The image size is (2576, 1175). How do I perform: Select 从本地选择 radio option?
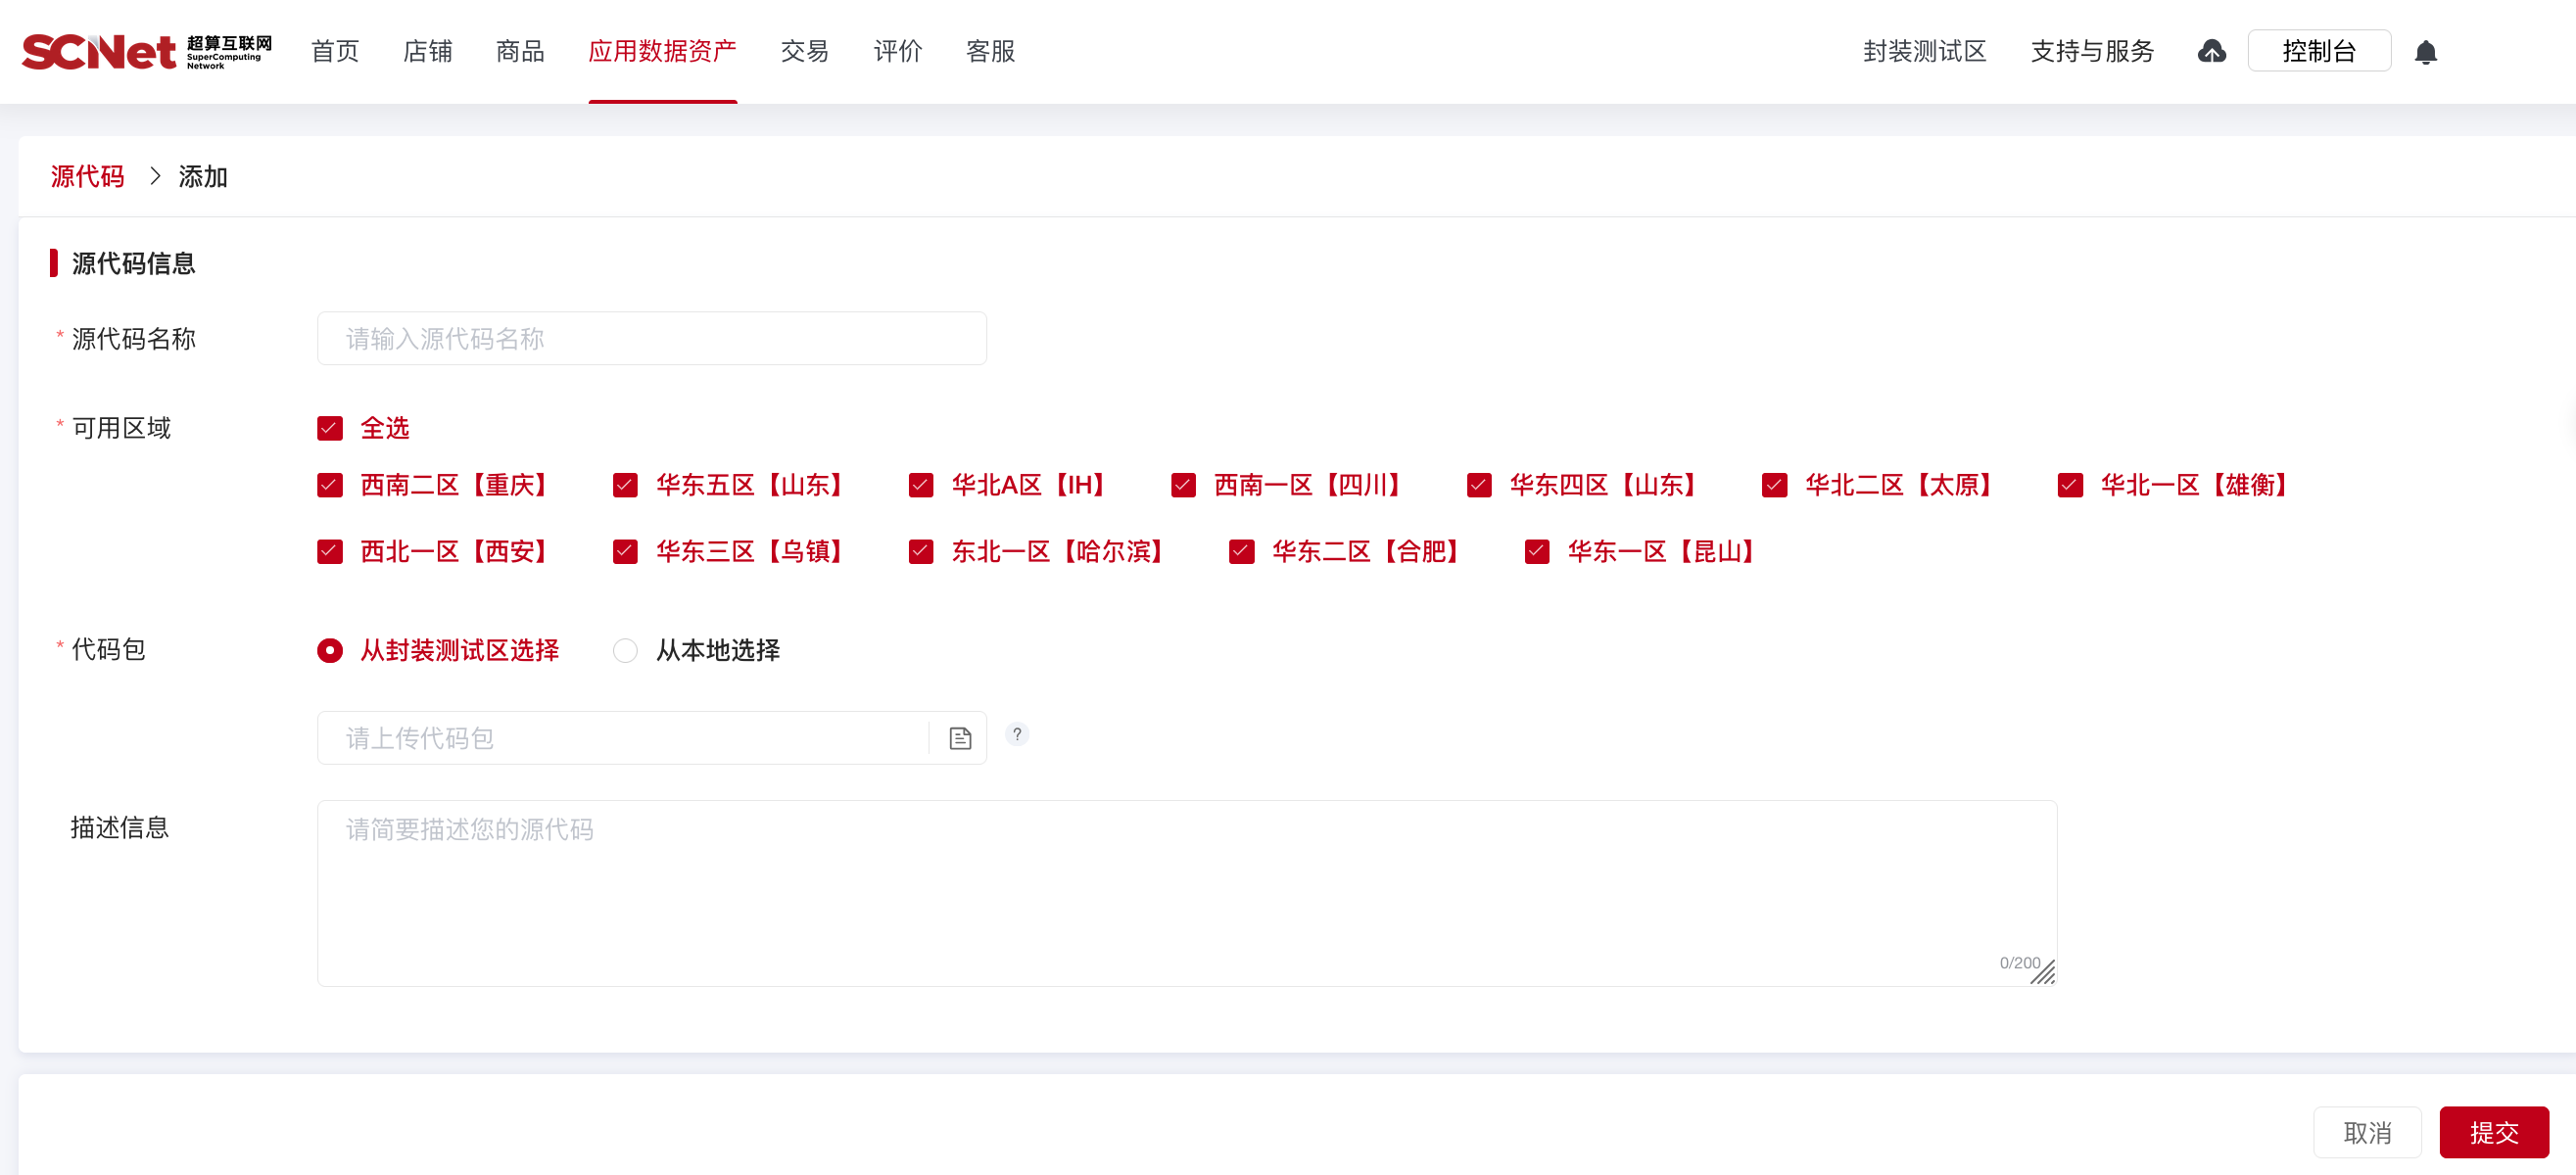[x=625, y=651]
